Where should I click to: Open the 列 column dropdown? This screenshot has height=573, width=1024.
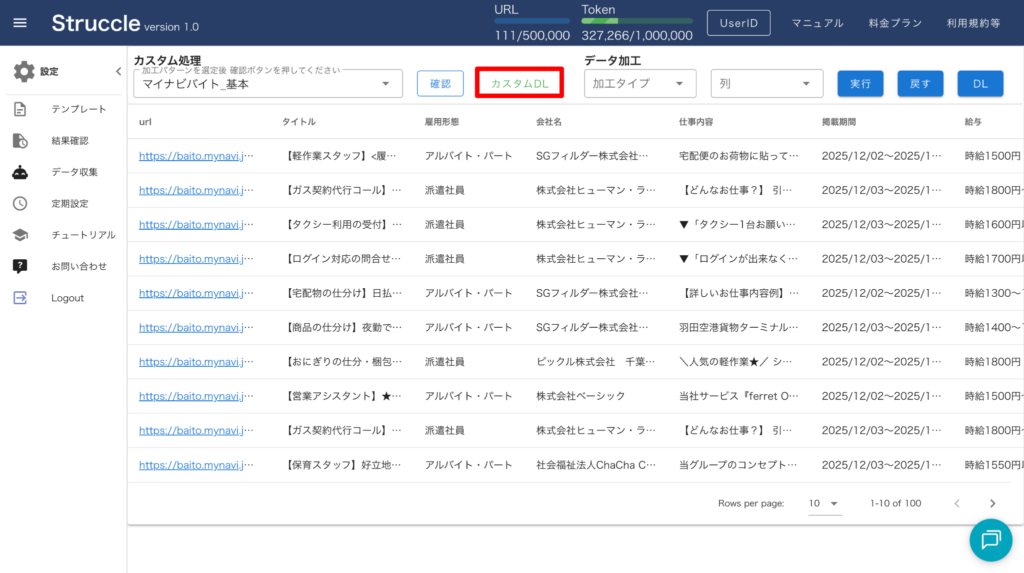click(x=806, y=84)
